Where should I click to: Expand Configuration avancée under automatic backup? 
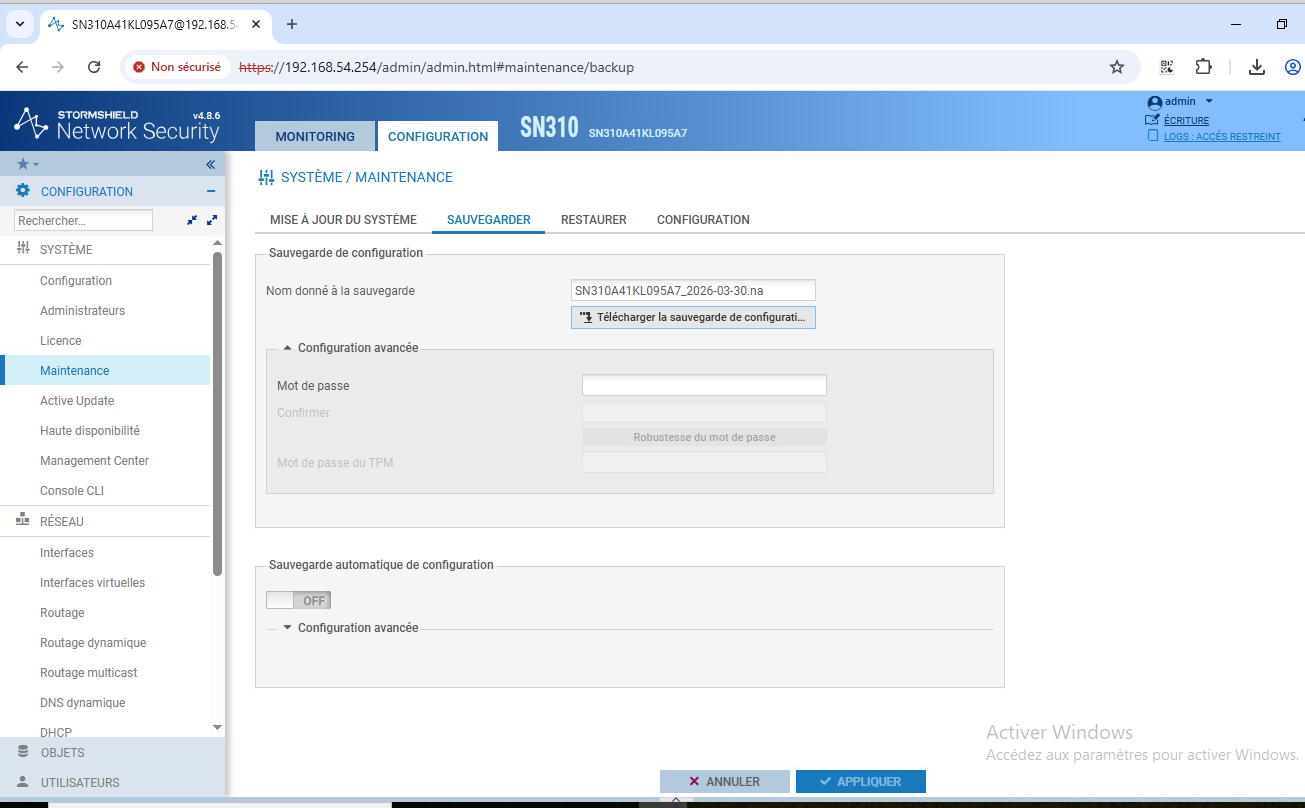point(288,627)
